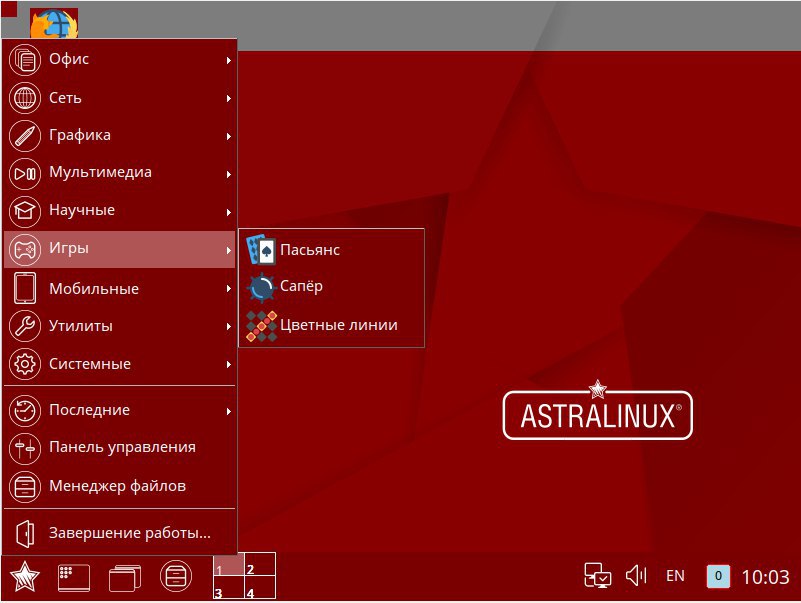801x603 pixels.
Task: Click the wrench icon beside Утилиты
Action: pos(25,326)
